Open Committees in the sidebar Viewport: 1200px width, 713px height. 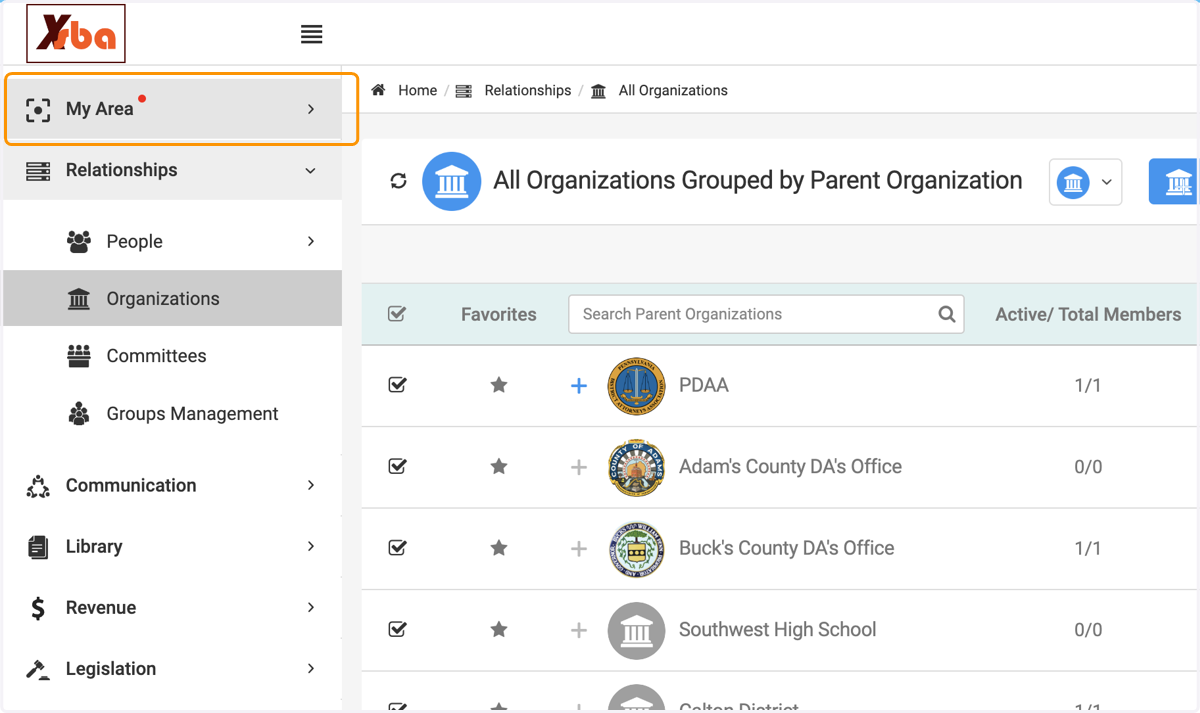(x=156, y=356)
